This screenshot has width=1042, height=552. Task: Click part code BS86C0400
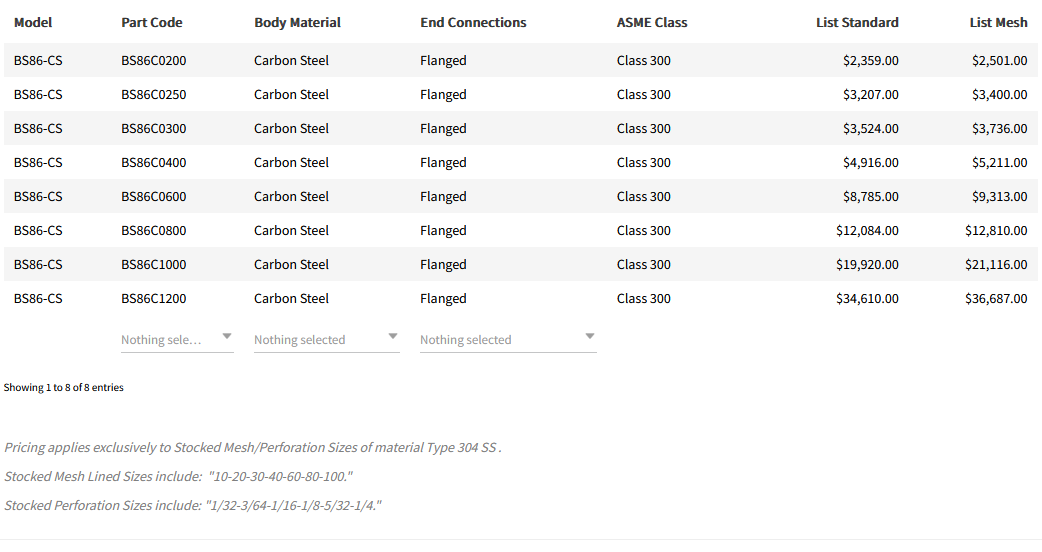pyautogui.click(x=153, y=162)
